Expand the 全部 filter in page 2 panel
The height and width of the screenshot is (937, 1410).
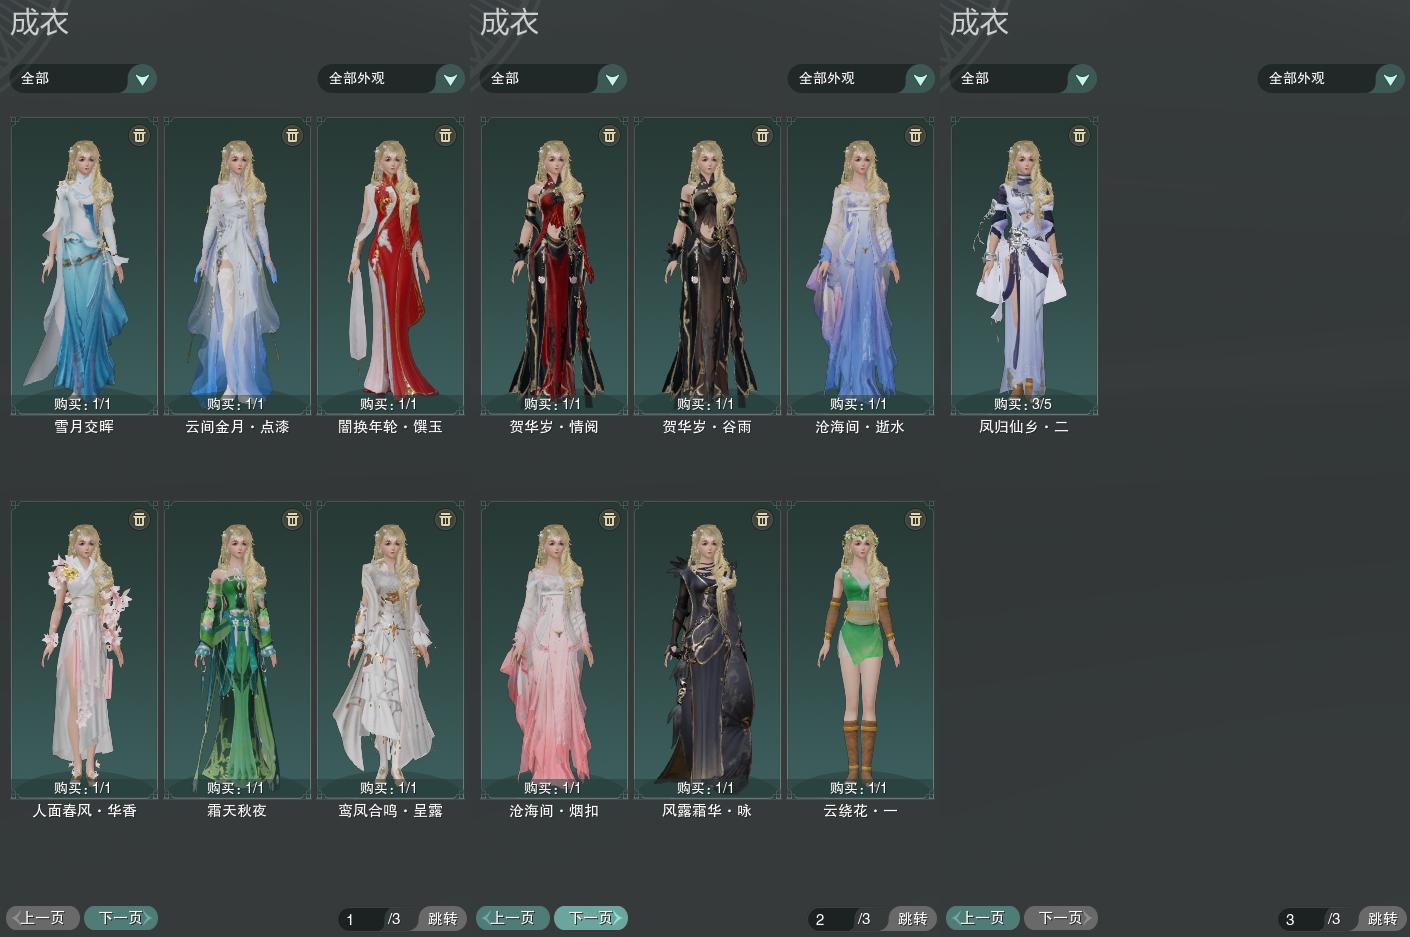point(553,78)
